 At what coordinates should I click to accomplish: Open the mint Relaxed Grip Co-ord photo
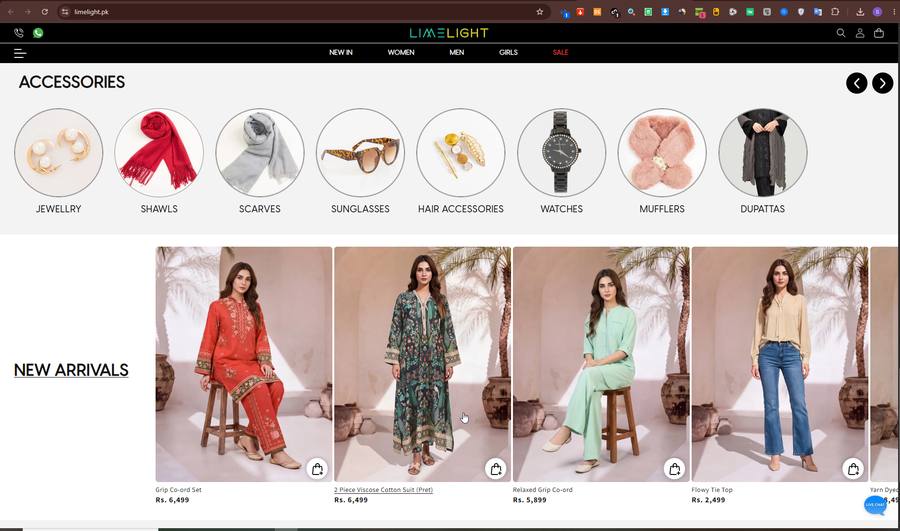click(x=601, y=364)
